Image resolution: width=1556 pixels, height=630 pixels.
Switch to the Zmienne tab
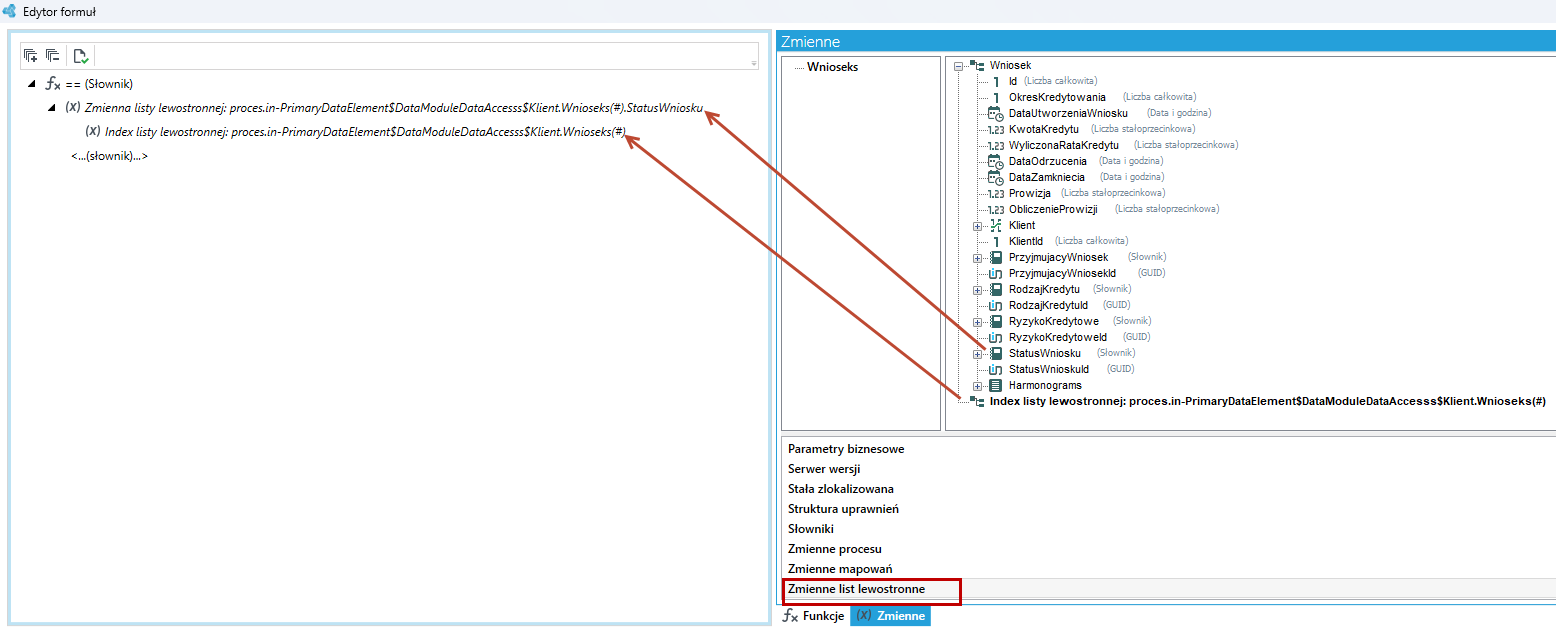point(890,616)
